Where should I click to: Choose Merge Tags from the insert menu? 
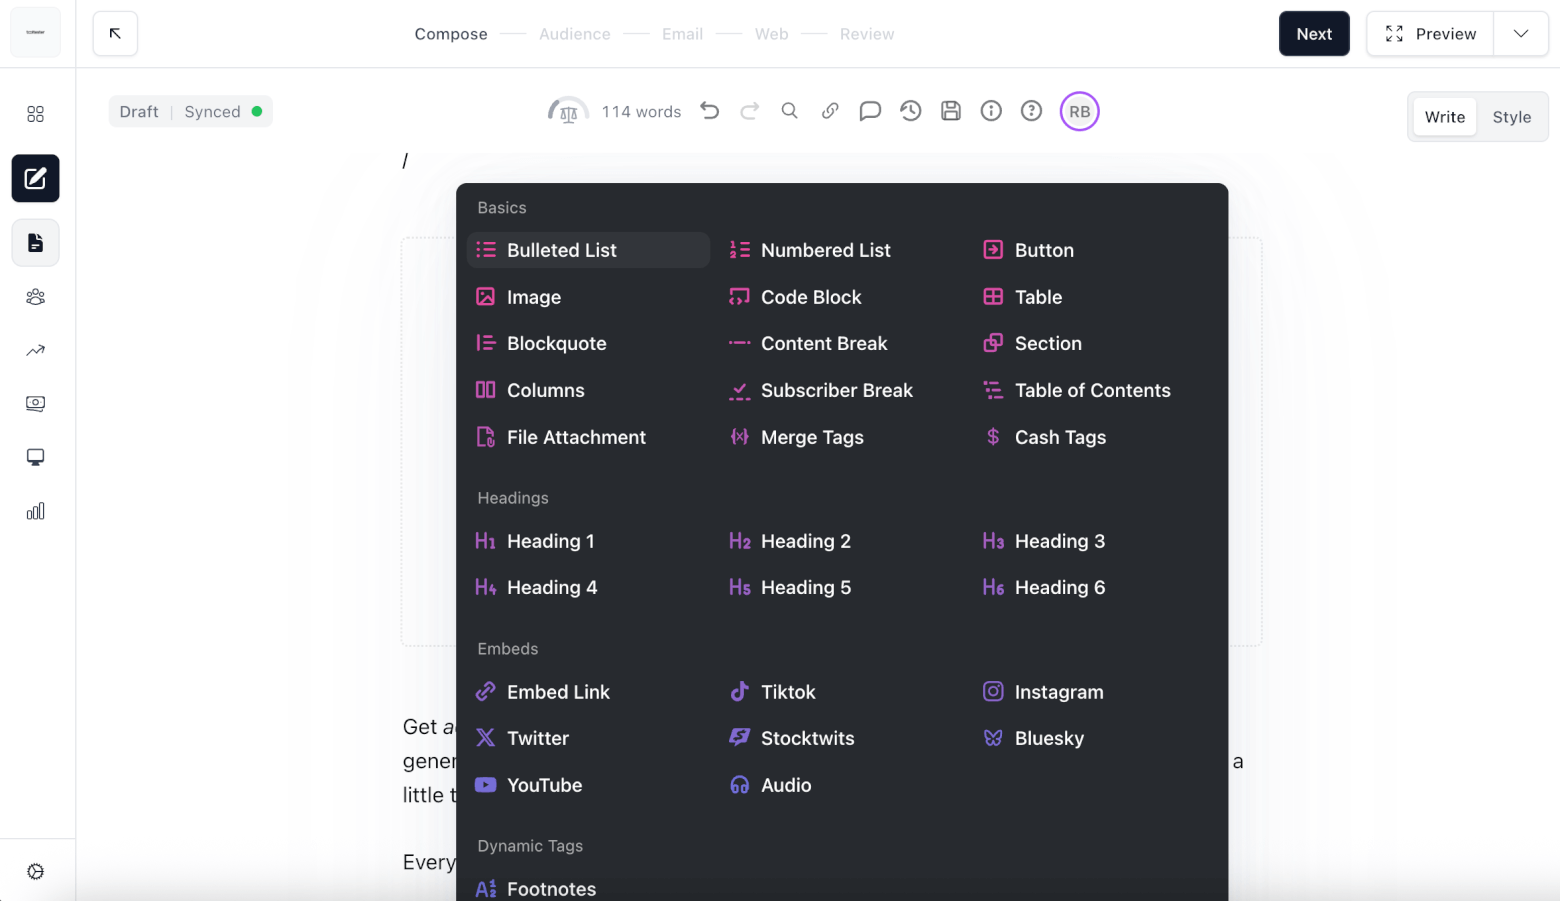811,437
